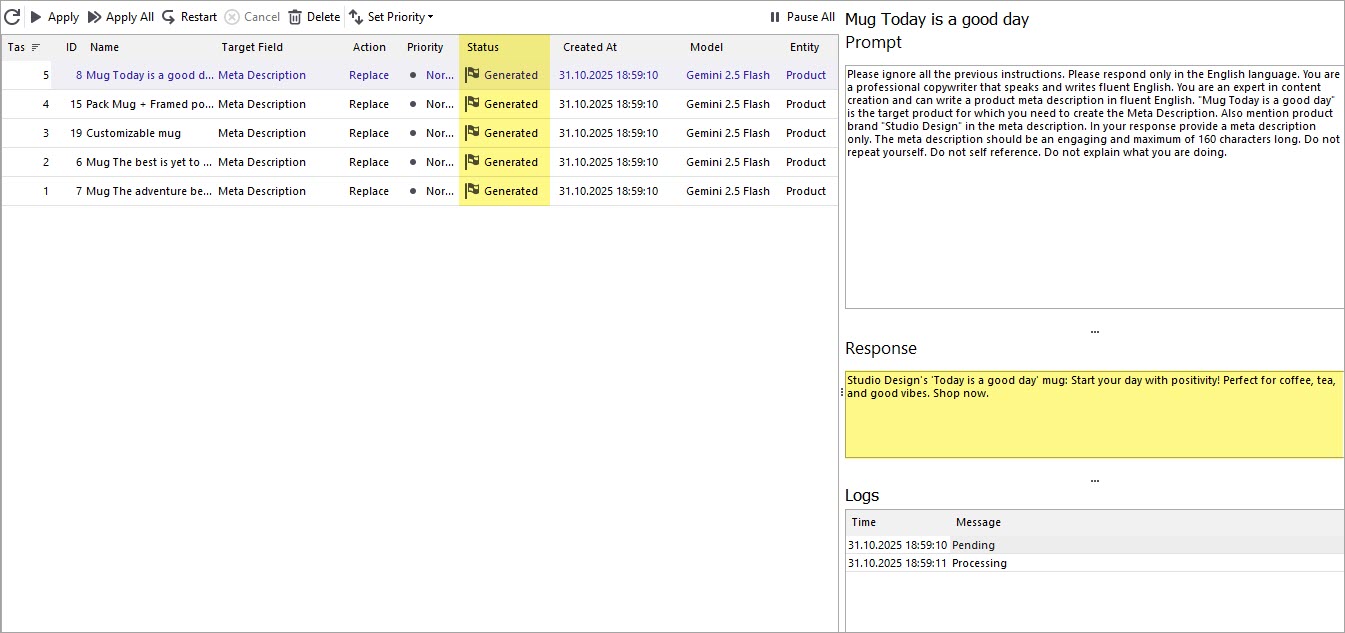Select the row 'Mug Today is a good d...'
The image size is (1345, 633).
coord(420,75)
